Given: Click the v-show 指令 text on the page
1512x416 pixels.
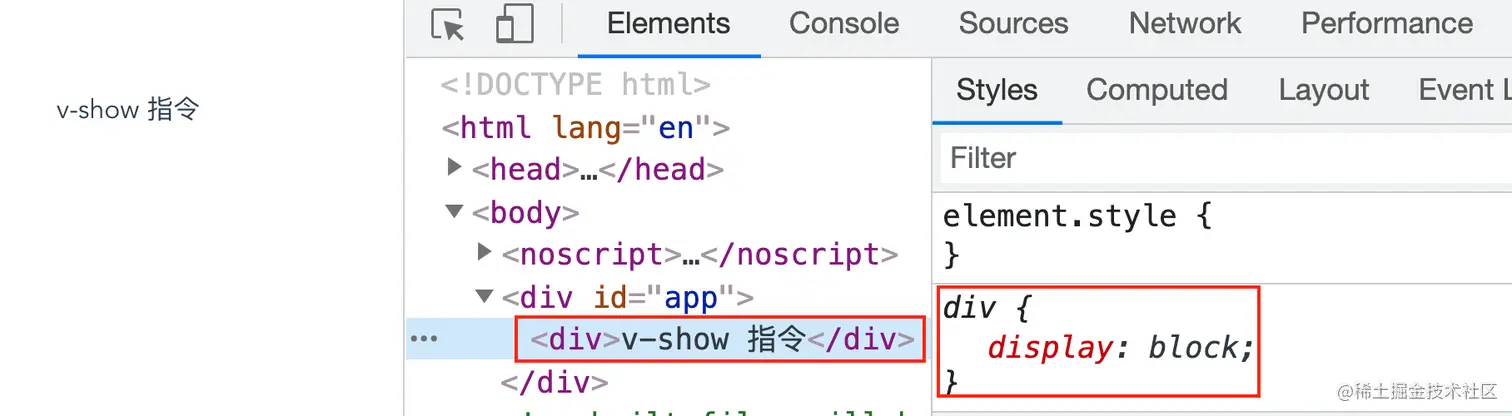Looking at the screenshot, I should point(128,110).
